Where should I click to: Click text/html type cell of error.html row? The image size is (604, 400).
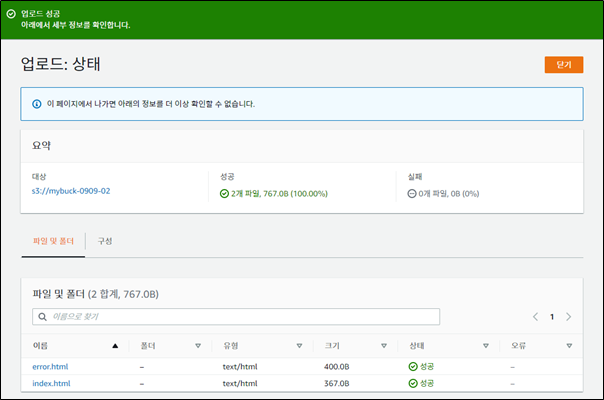240,367
